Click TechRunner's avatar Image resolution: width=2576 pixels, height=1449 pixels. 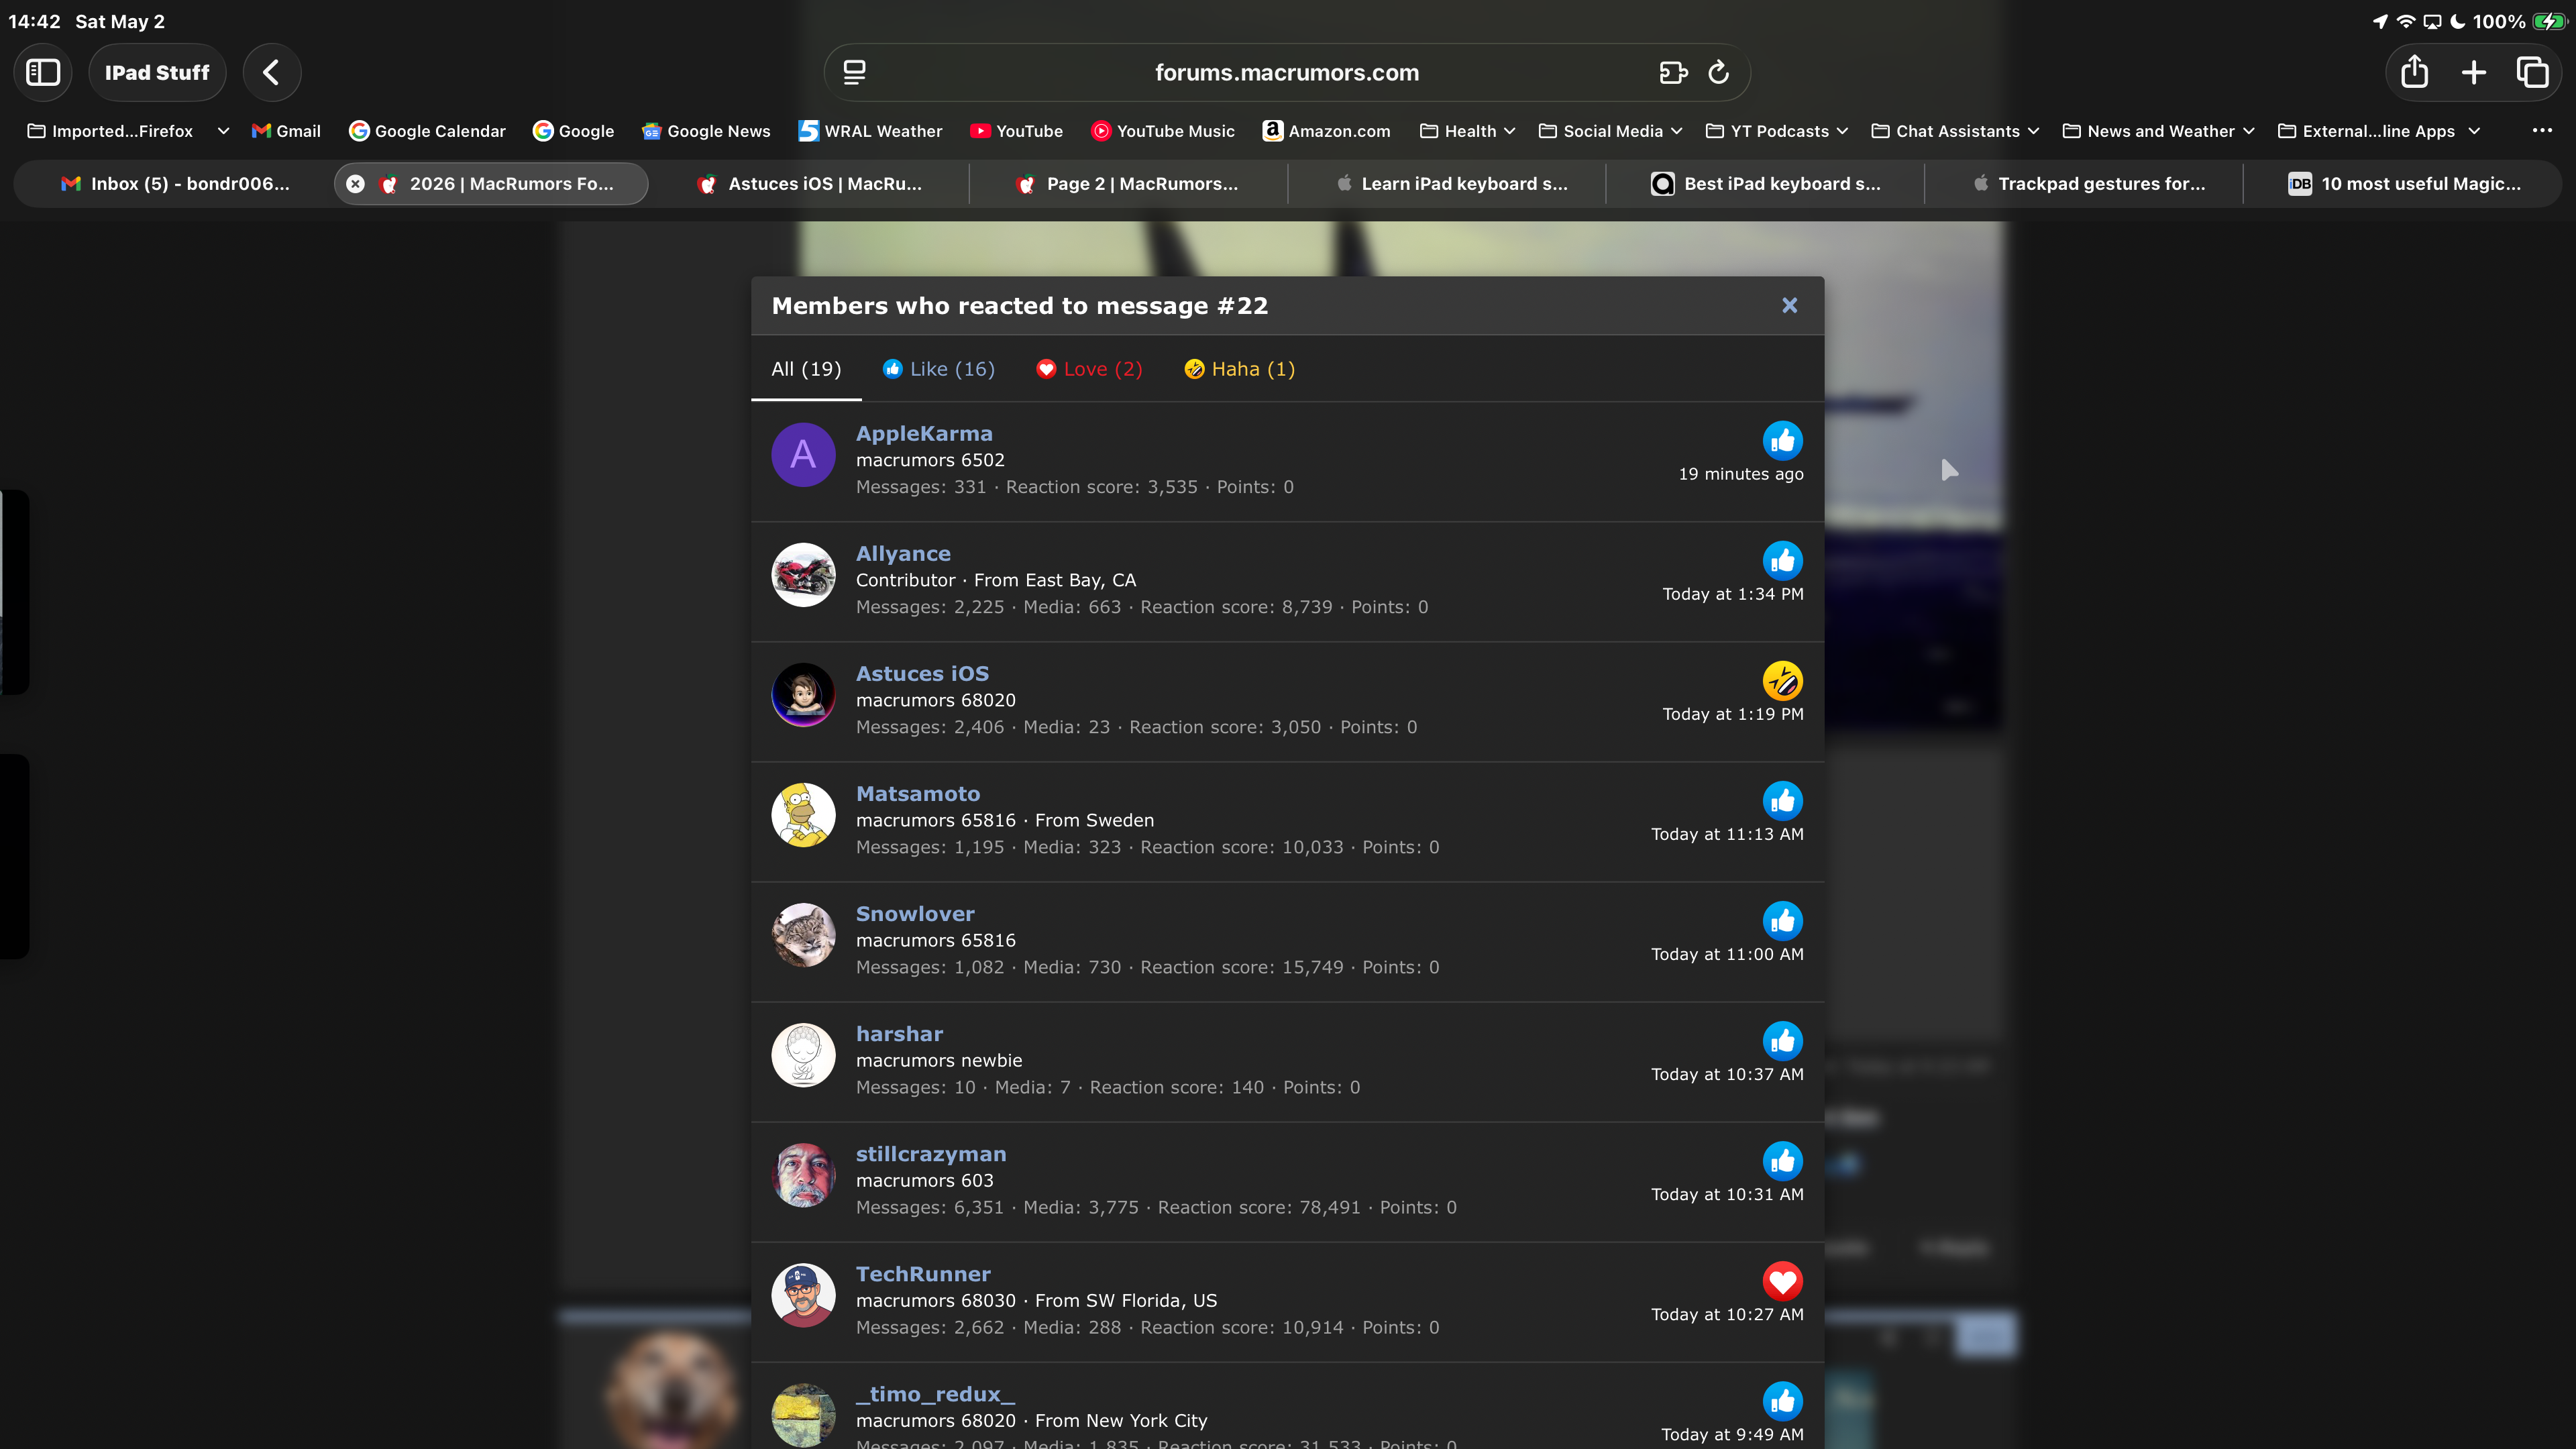803,1294
